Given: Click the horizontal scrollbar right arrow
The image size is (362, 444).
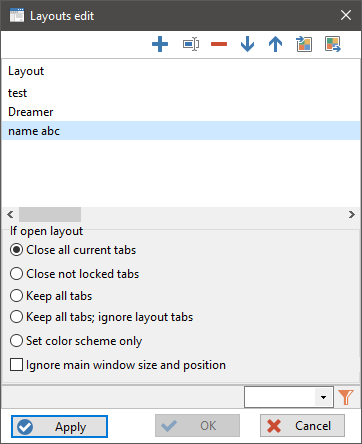Looking at the screenshot, I should 352,214.
